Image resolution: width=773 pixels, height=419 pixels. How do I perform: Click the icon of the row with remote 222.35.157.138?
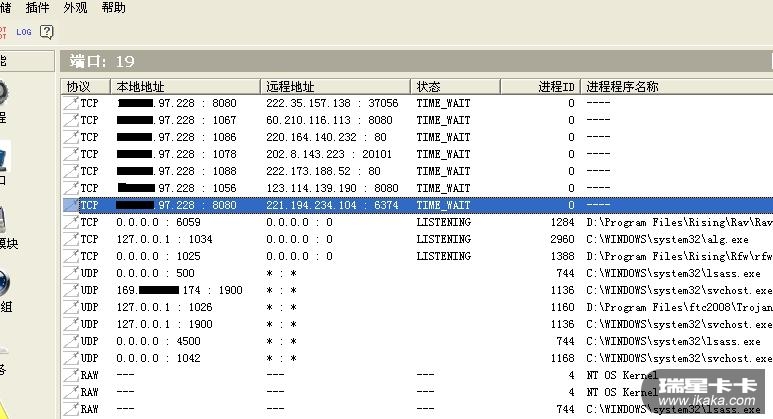71,103
